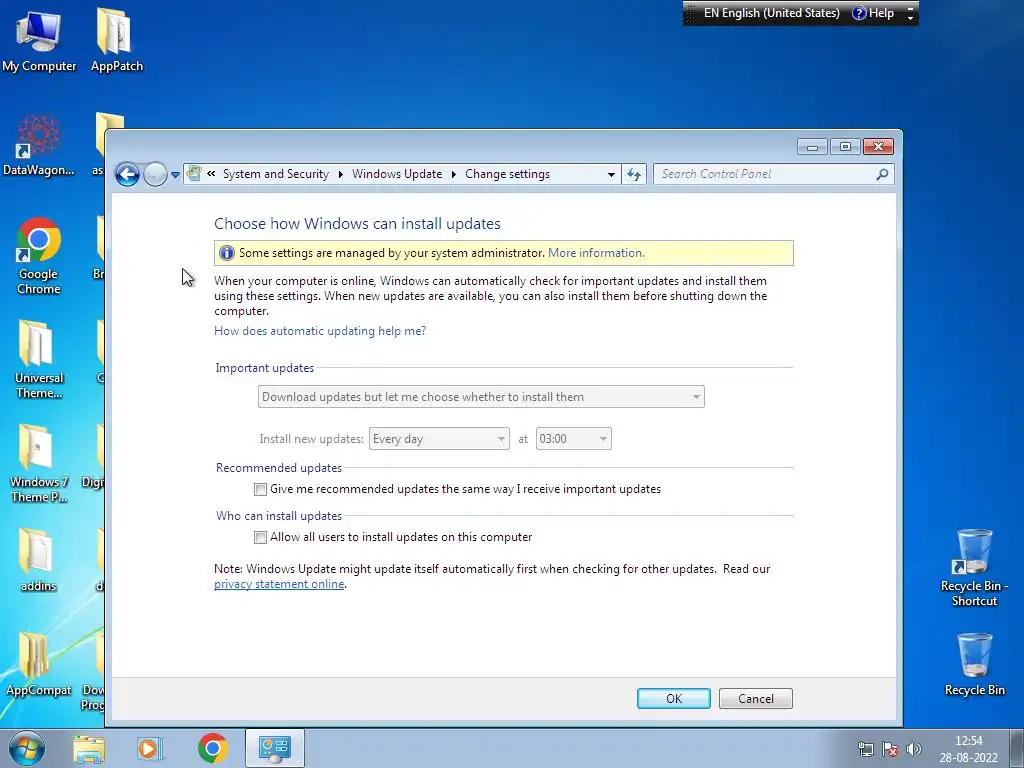Viewport: 1024px width, 768px height.
Task: Click the refresh button beside address bar
Action: click(633, 174)
